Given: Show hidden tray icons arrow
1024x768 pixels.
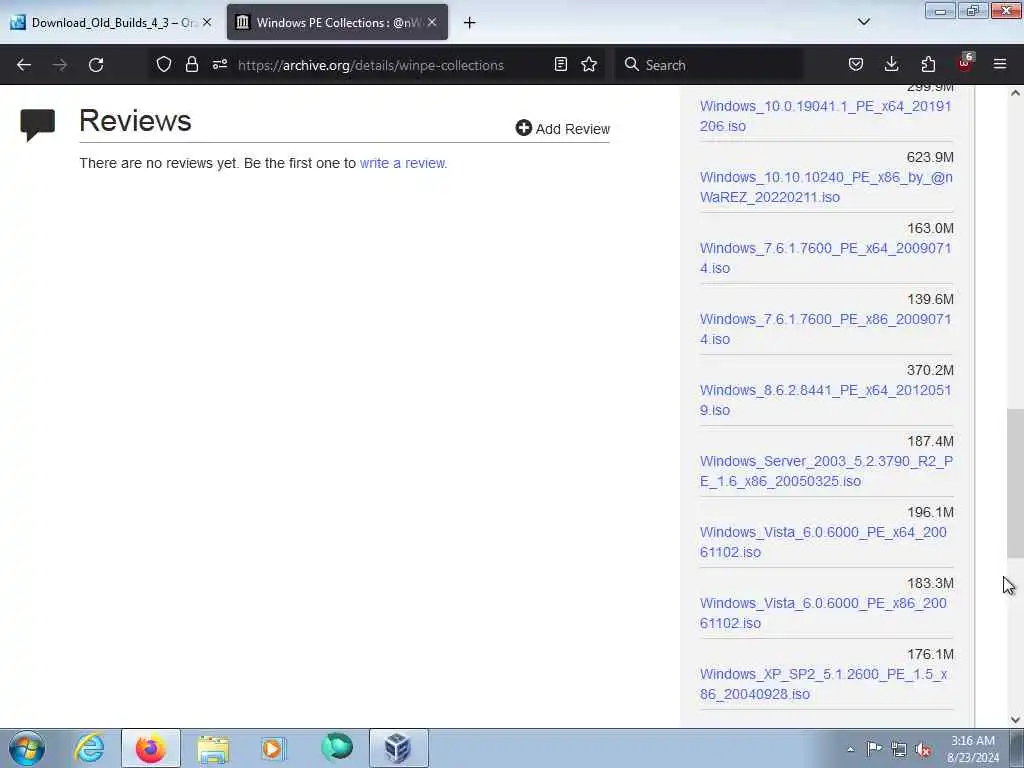Looking at the screenshot, I should click(x=850, y=749).
